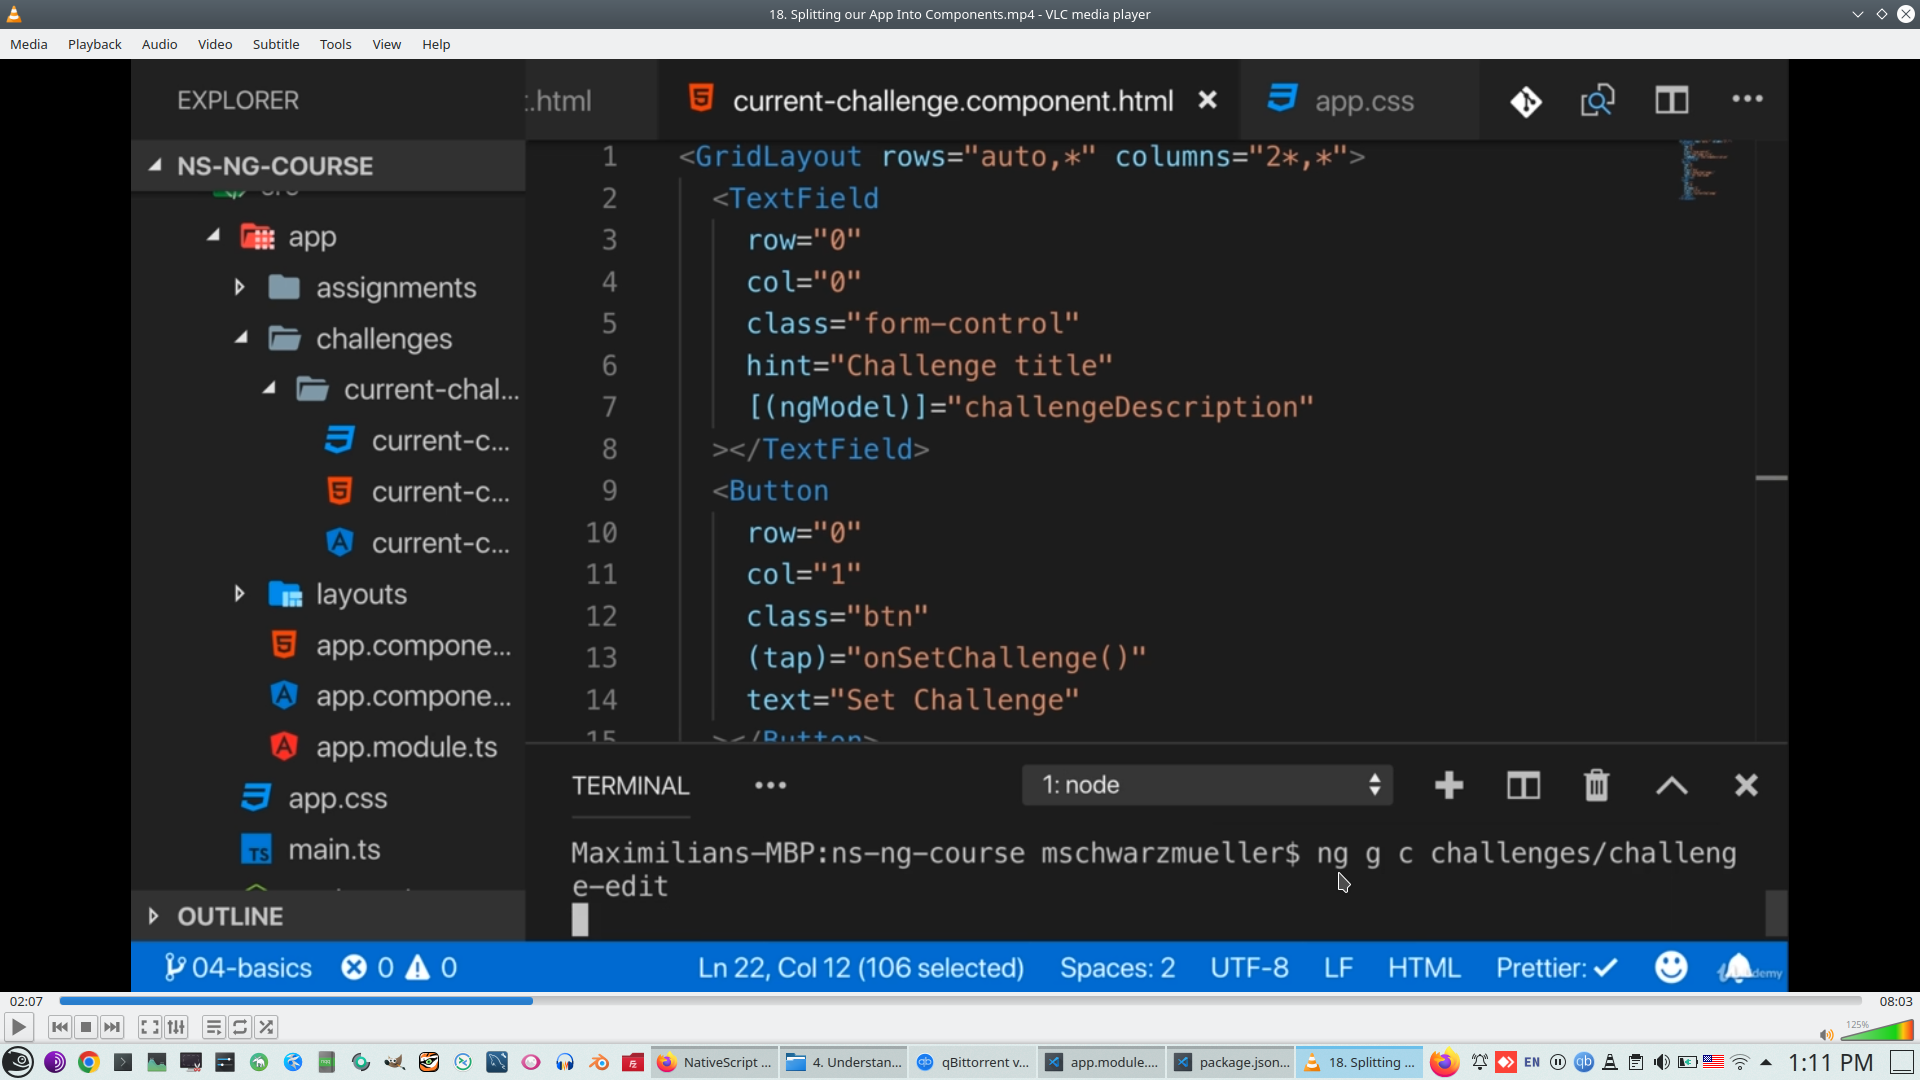Click the volume speaker mute icon
The width and height of the screenshot is (1920, 1080).
coord(1826,1035)
